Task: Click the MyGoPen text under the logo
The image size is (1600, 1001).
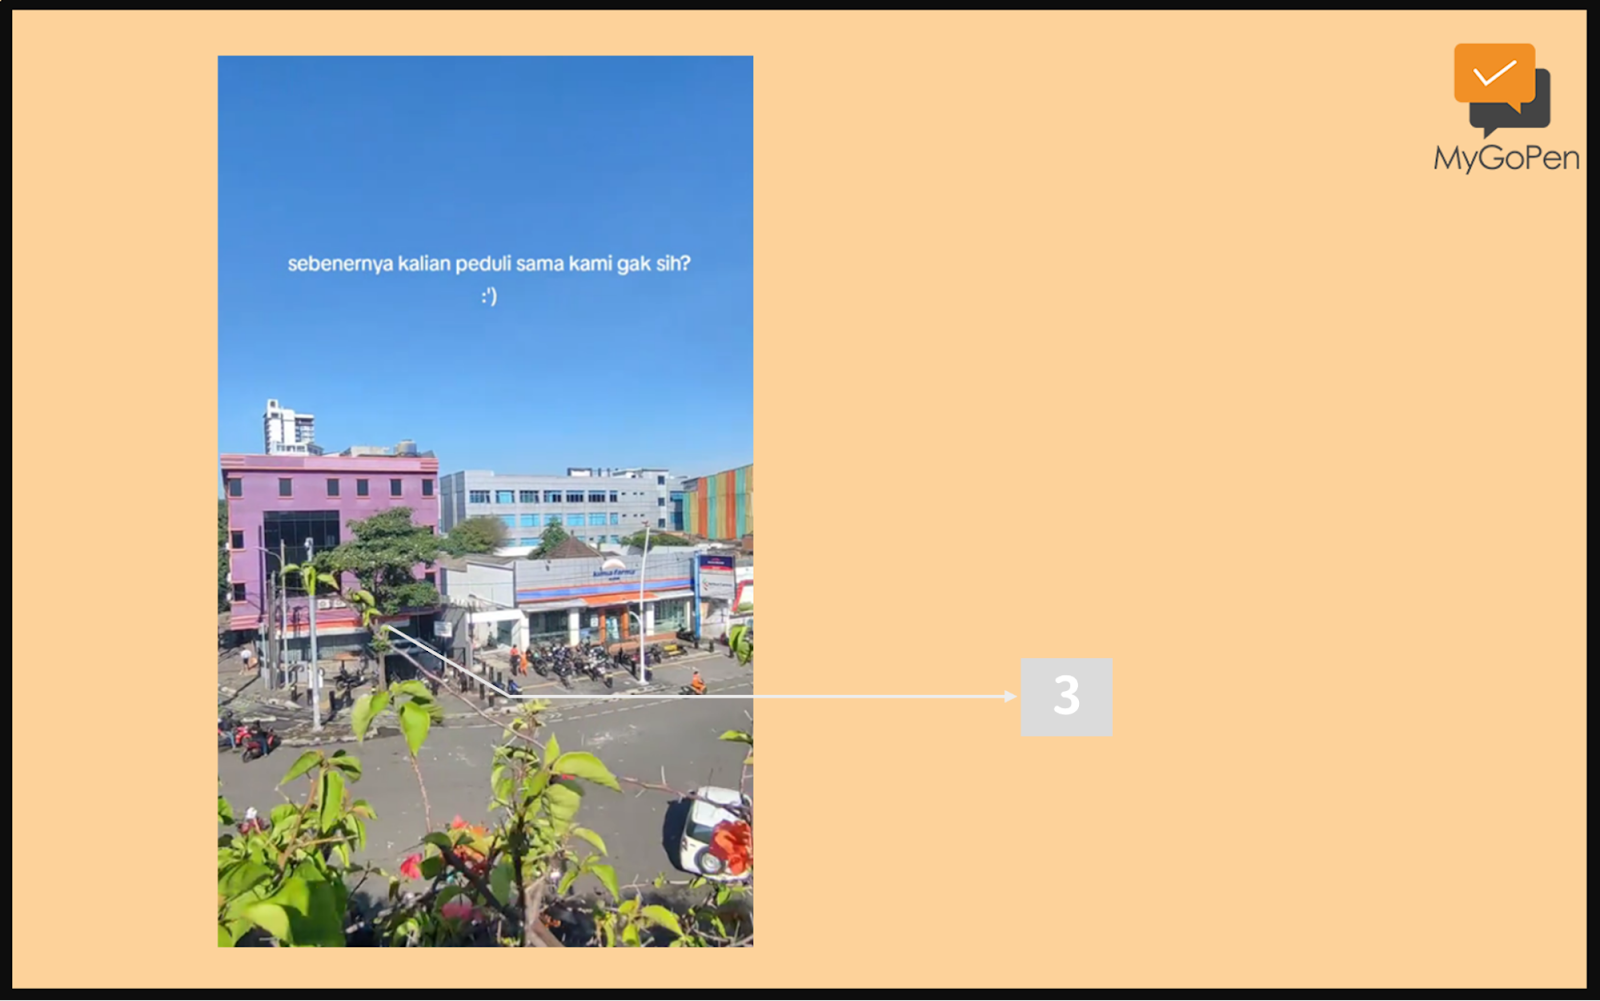Action: [x=1506, y=158]
